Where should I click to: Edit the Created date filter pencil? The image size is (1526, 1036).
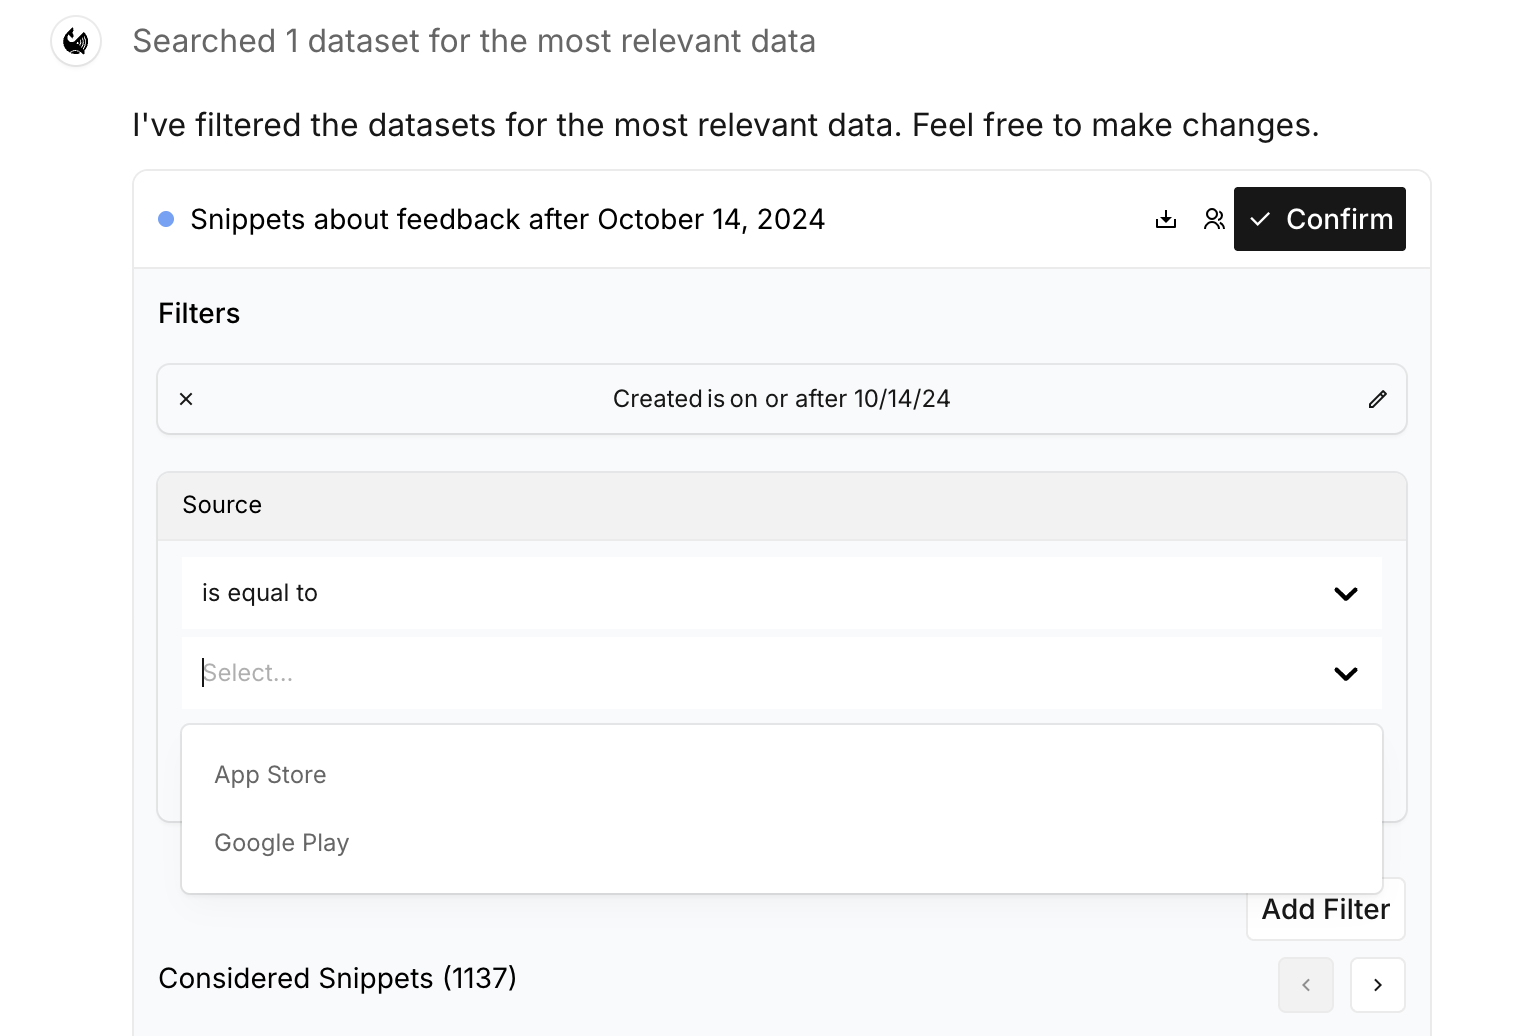coord(1377,399)
